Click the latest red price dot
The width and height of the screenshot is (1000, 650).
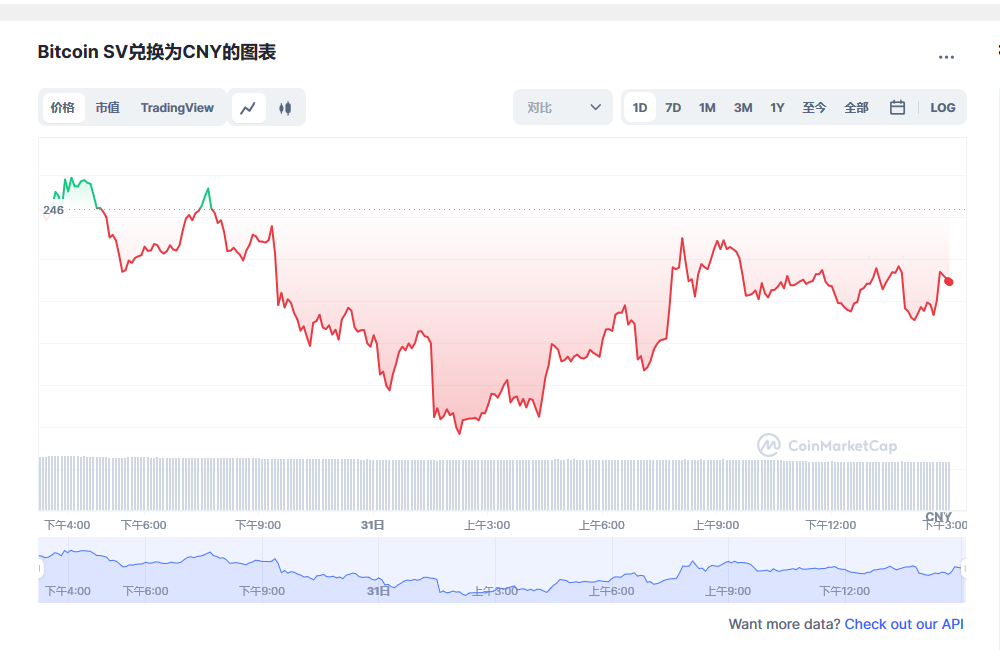[x=949, y=282]
